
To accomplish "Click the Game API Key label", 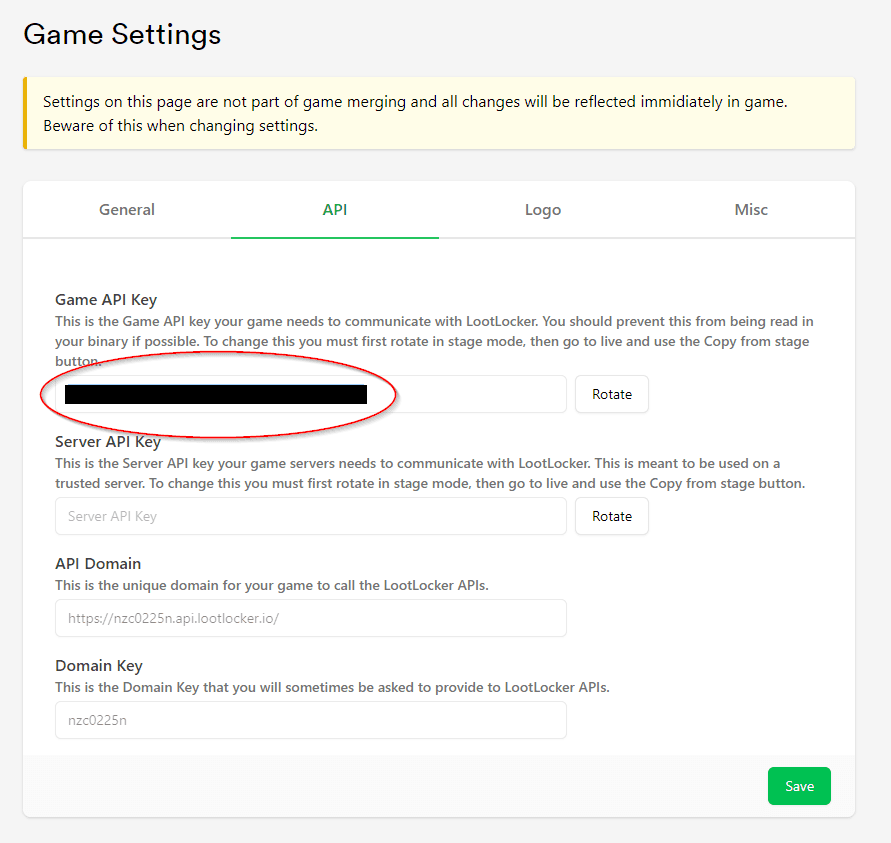I will pyautogui.click(x=106, y=299).
